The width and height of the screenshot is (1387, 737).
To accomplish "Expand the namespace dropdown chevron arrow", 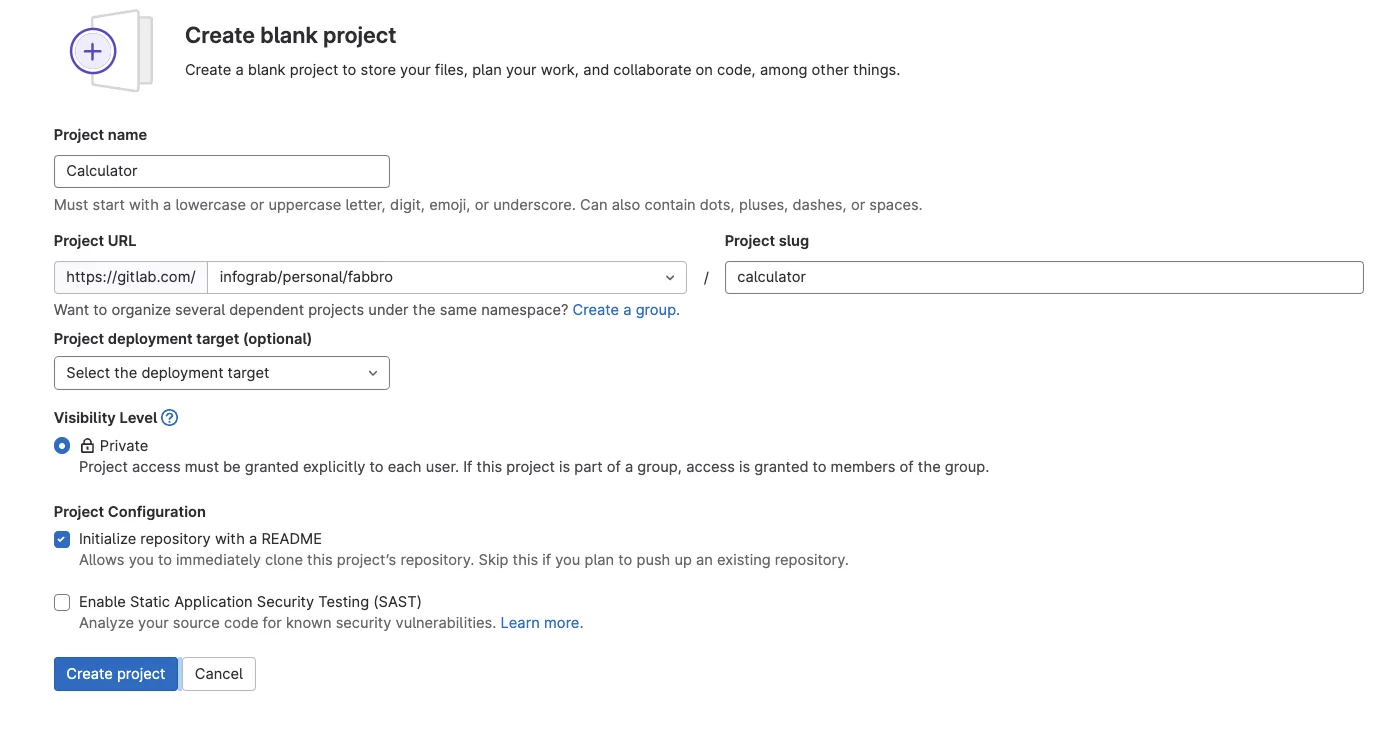I will [670, 277].
